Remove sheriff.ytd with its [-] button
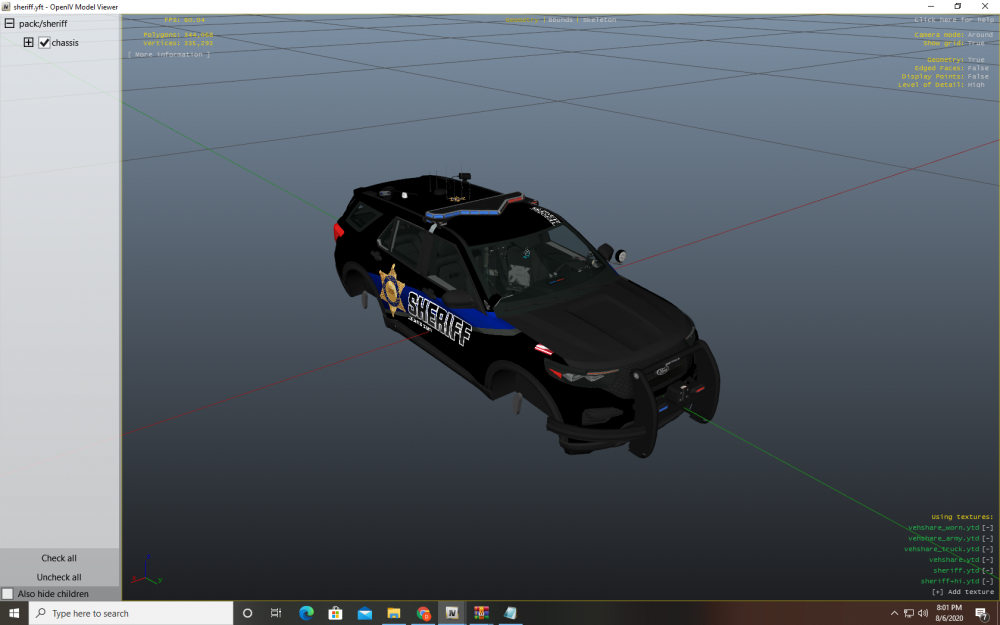The width and height of the screenshot is (1000, 625). coord(987,571)
